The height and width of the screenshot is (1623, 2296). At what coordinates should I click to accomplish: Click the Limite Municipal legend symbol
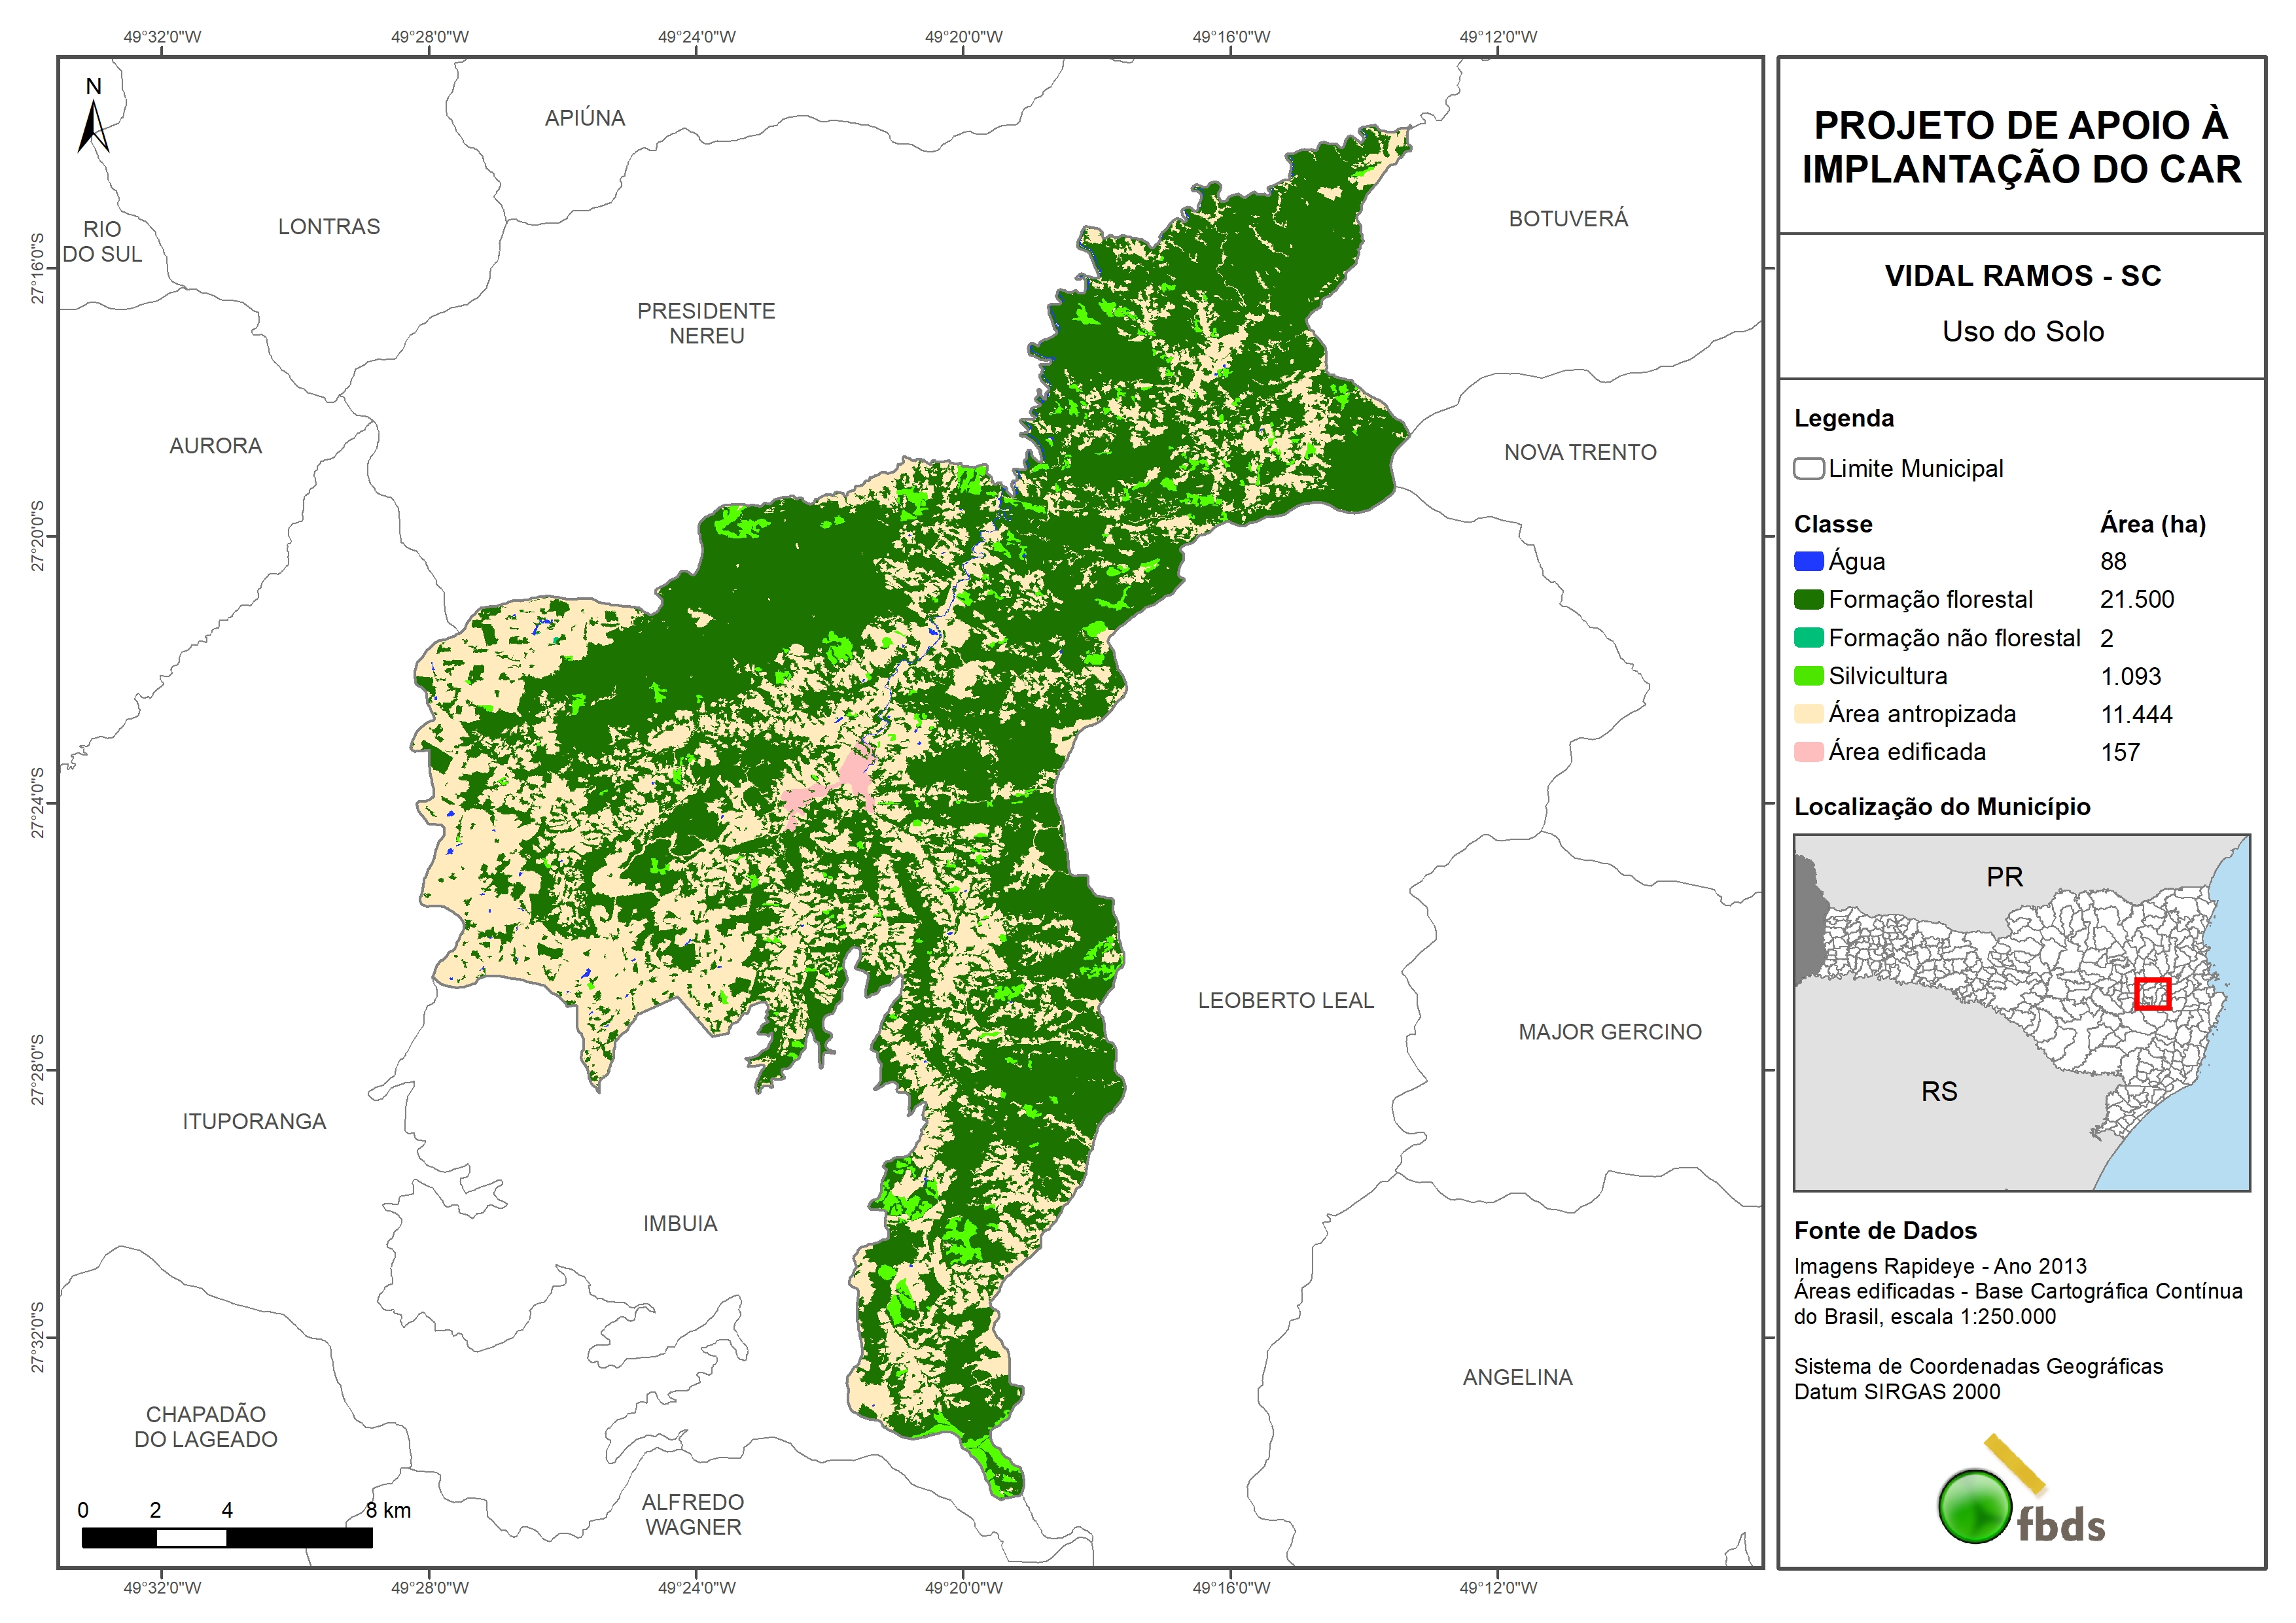[x=1808, y=469]
